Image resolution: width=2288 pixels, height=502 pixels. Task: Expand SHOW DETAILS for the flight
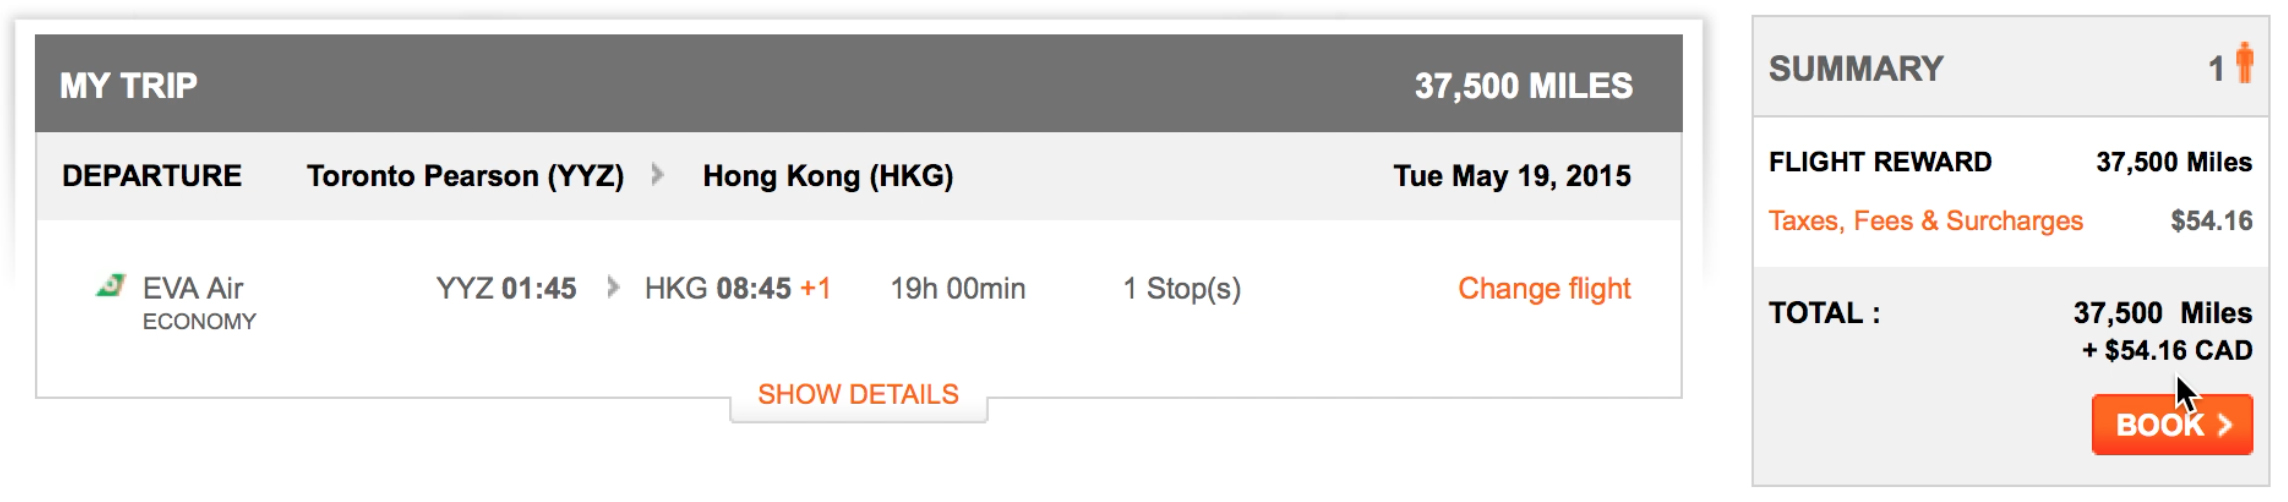pos(858,394)
